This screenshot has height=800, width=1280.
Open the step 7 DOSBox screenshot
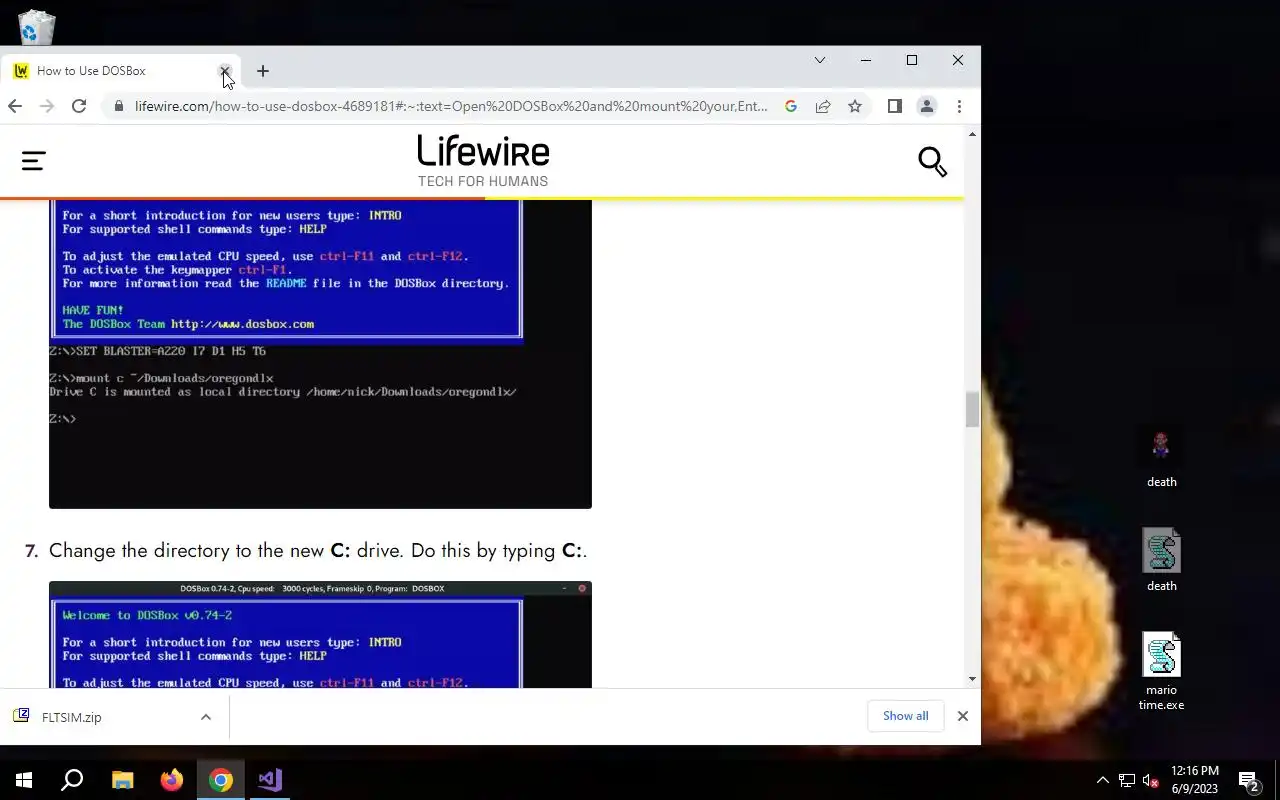click(x=320, y=634)
